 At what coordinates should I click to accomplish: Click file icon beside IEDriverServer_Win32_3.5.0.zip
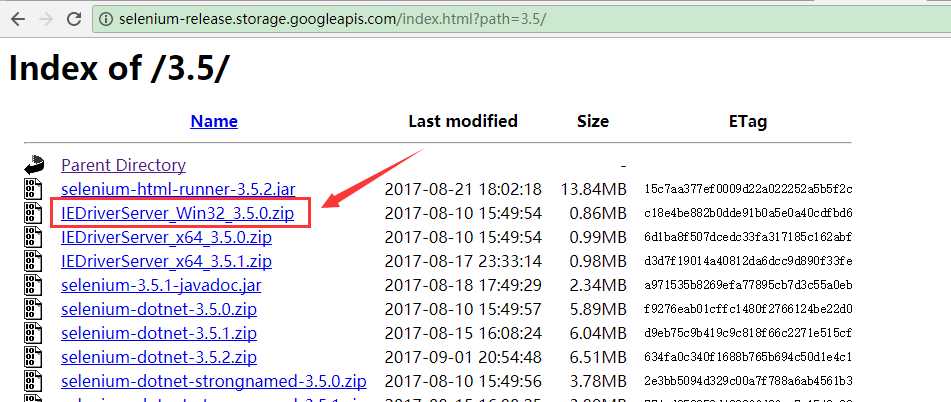pyautogui.click(x=33, y=213)
